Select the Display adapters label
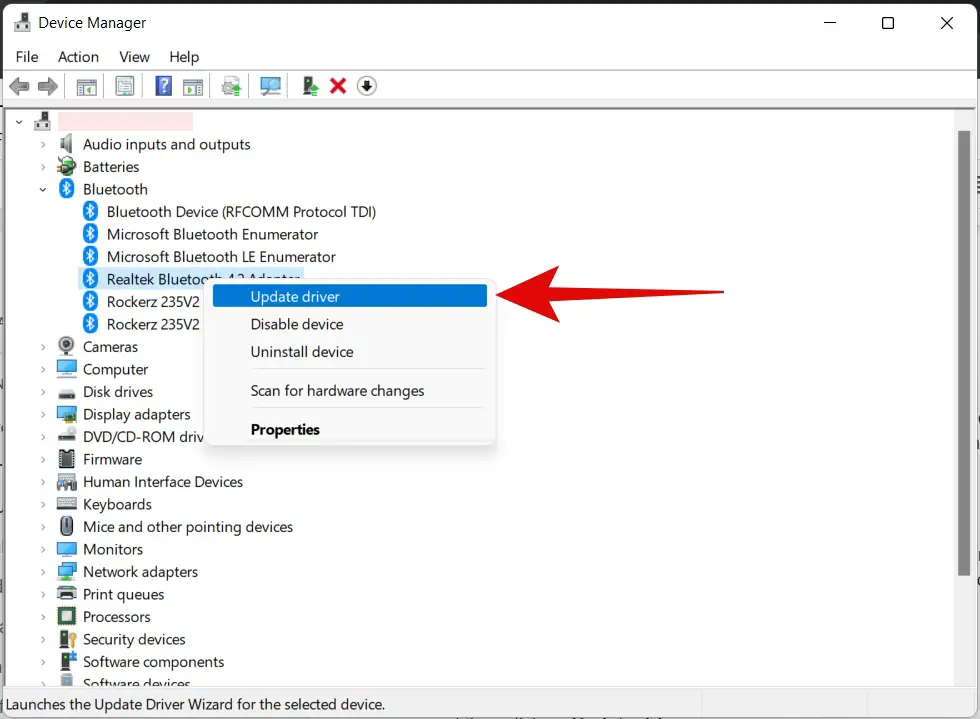The image size is (980, 719). pos(137,415)
